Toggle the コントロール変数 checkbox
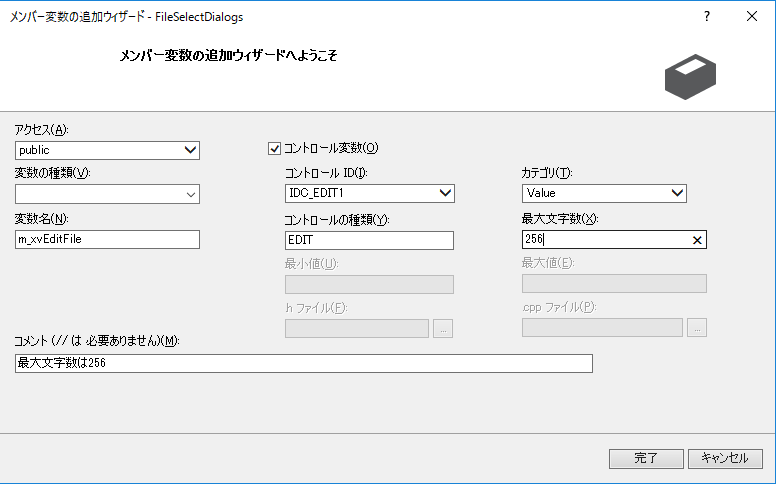The width and height of the screenshot is (776, 484). click(274, 148)
